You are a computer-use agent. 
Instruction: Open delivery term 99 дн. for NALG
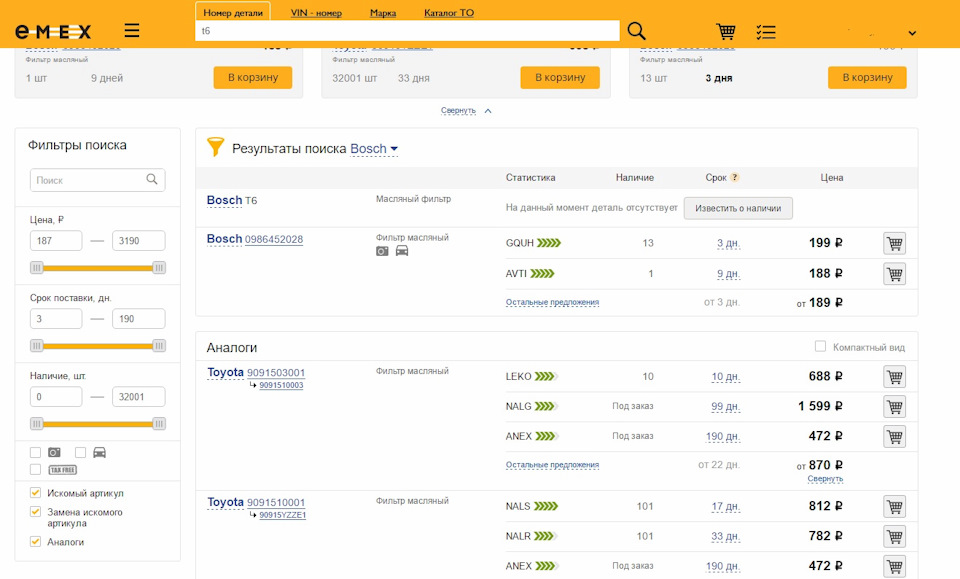[x=726, y=406]
